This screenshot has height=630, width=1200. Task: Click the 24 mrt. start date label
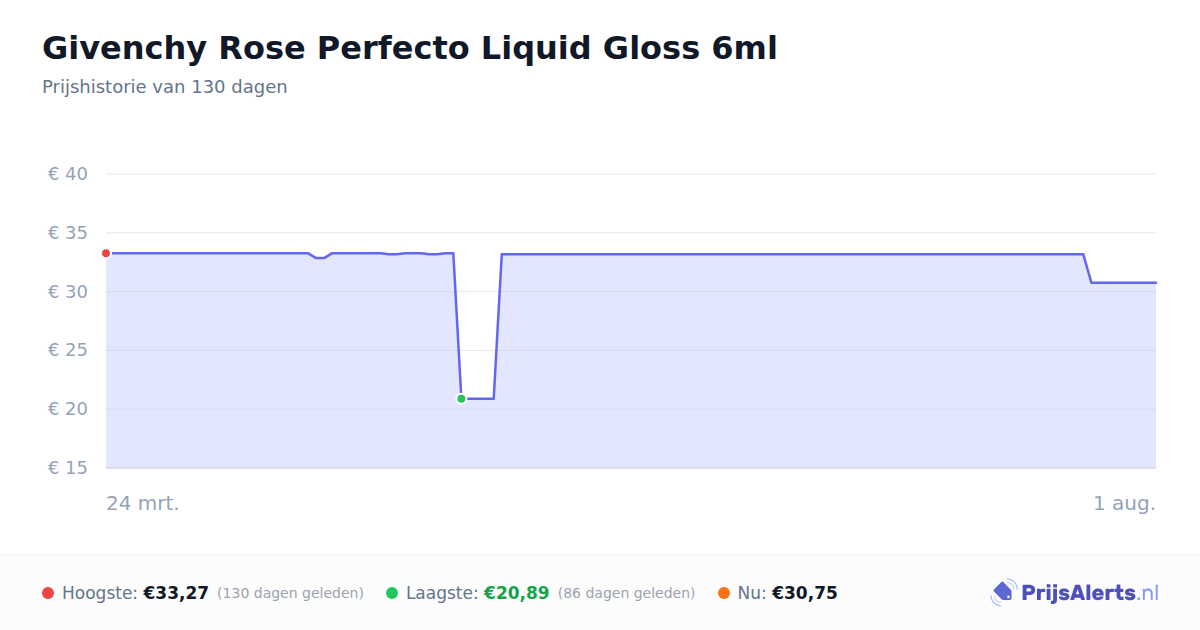[143, 503]
